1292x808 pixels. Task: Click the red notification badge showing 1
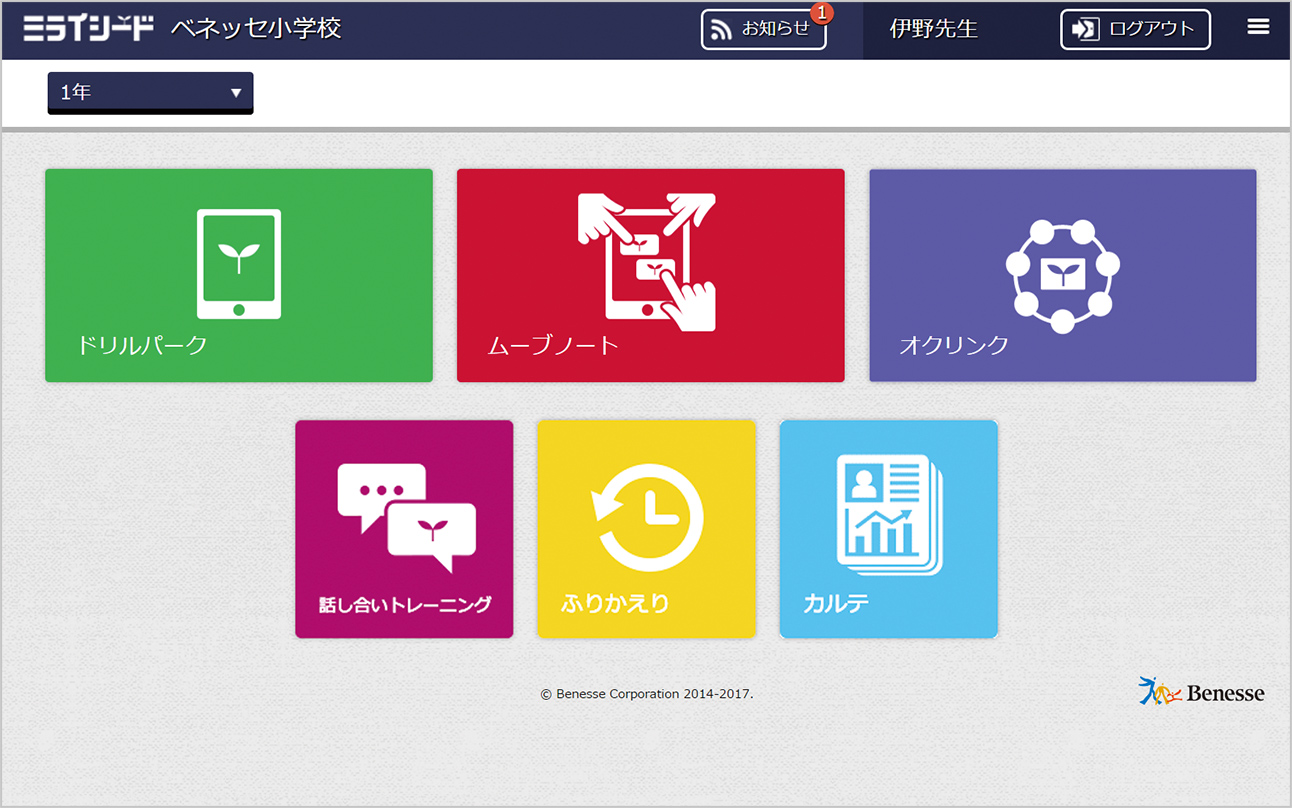tap(822, 13)
